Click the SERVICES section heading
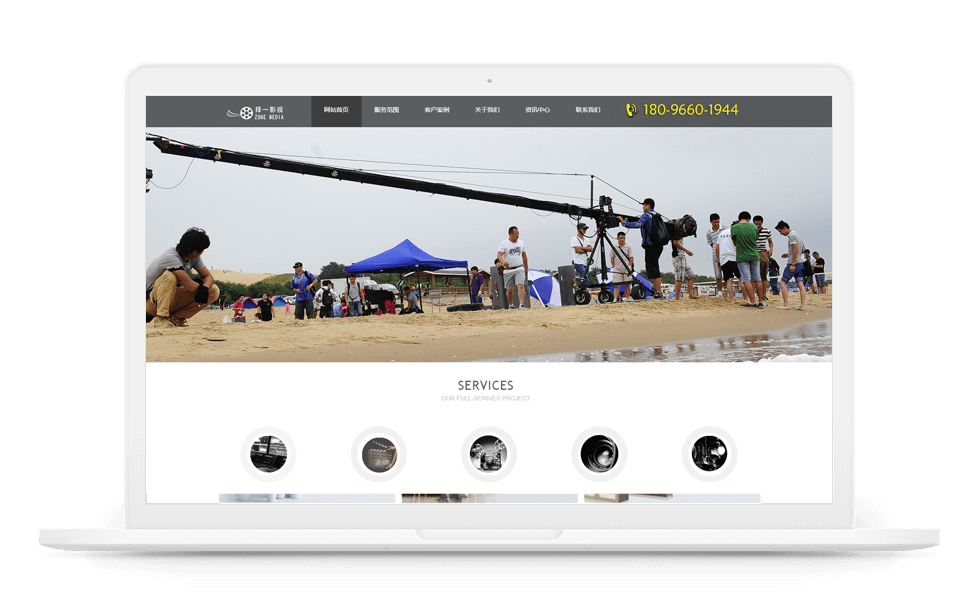This screenshot has width=980, height=600. [486, 385]
